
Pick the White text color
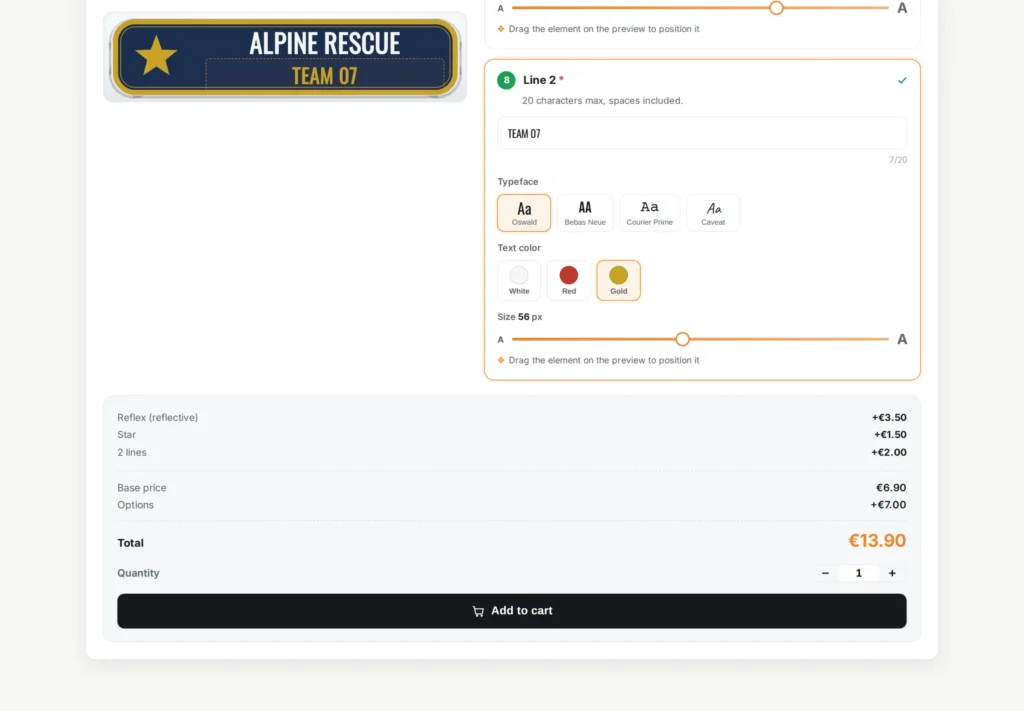(519, 281)
